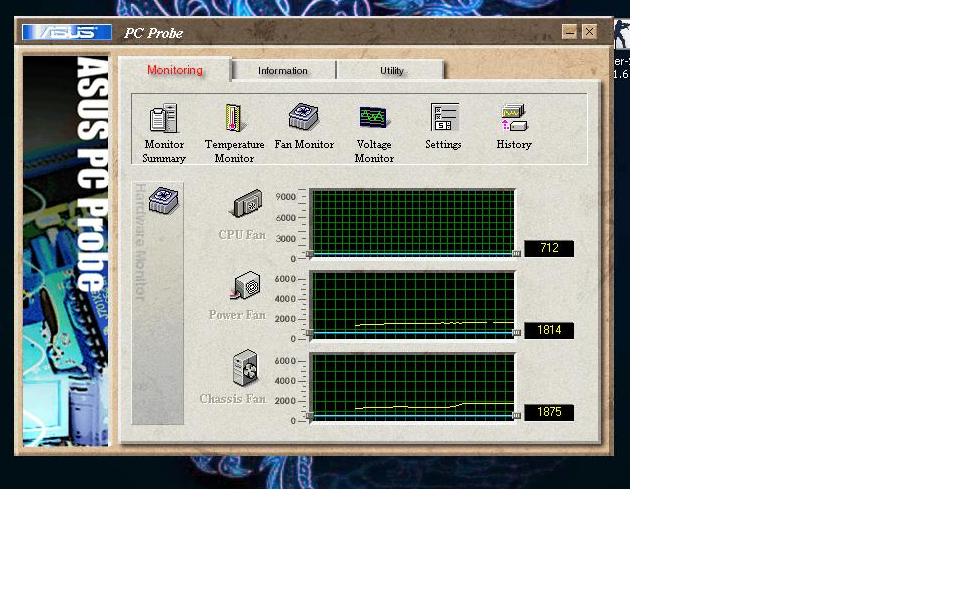This screenshot has width=953, height=603.
Task: Click the 'Power Fan' label
Action: tap(237, 315)
